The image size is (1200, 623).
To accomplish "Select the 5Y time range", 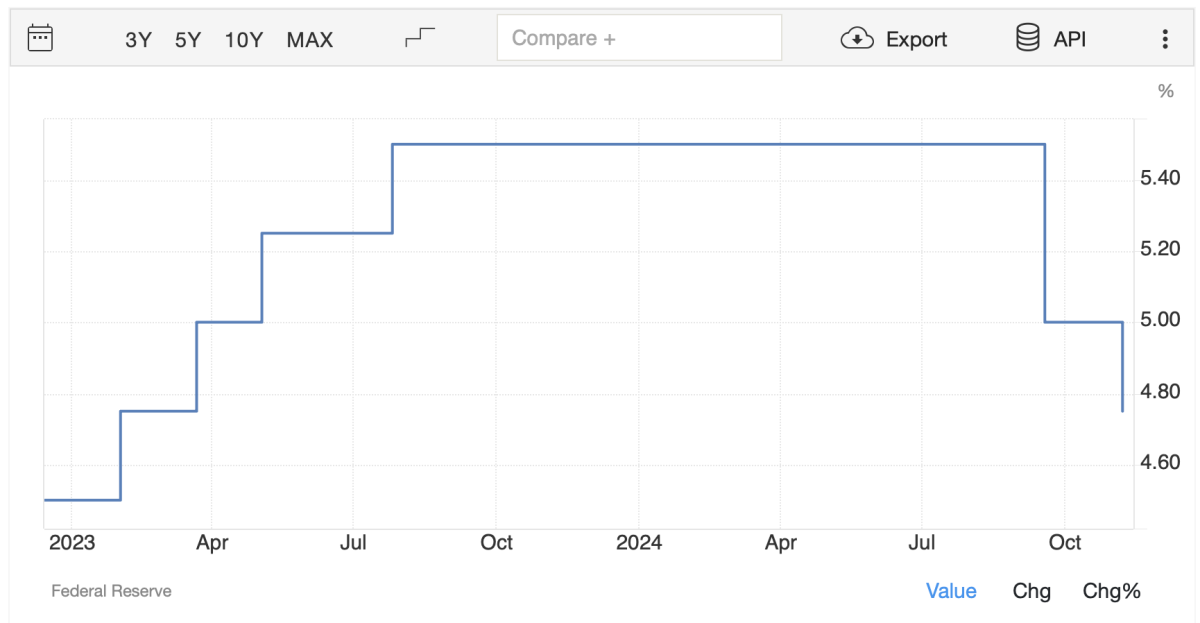I will [x=188, y=40].
